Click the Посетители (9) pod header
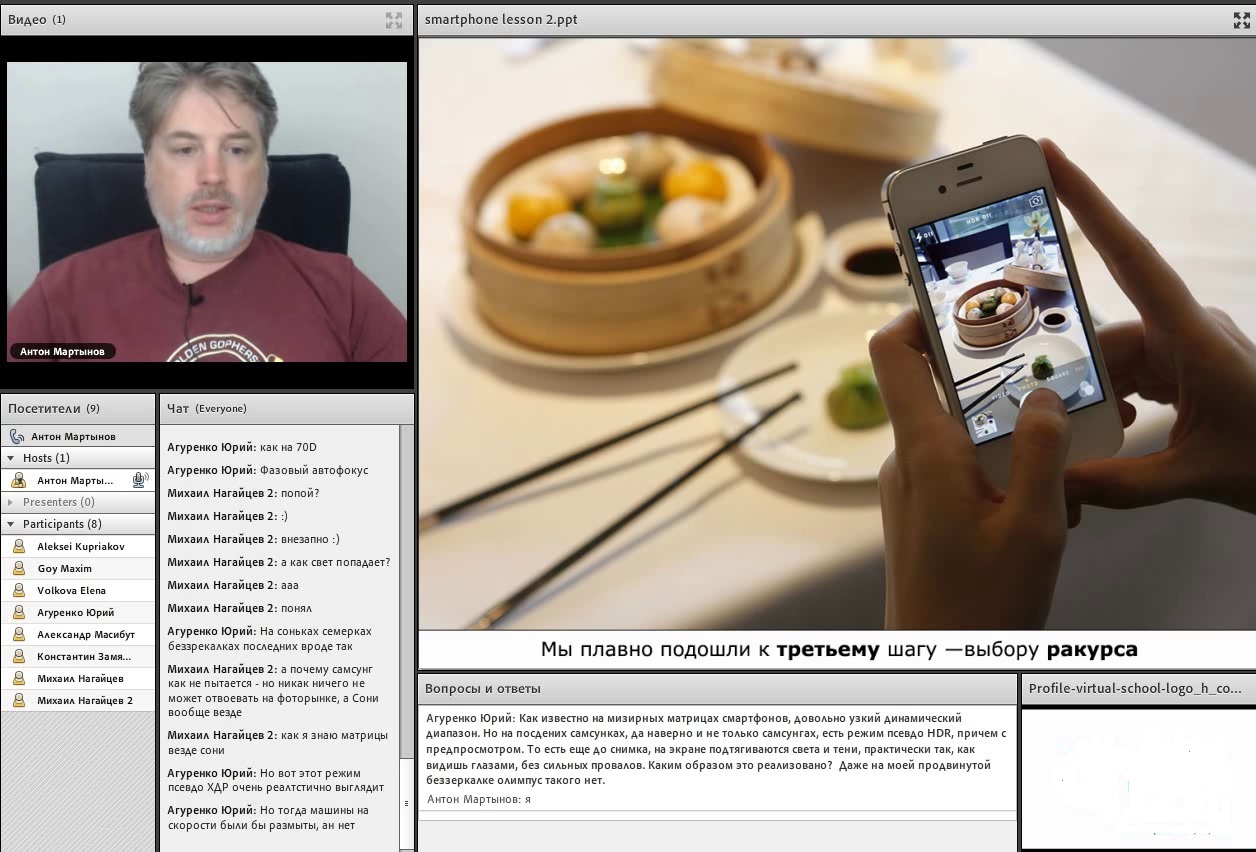Viewport: 1256px width, 852px height. 78,408
